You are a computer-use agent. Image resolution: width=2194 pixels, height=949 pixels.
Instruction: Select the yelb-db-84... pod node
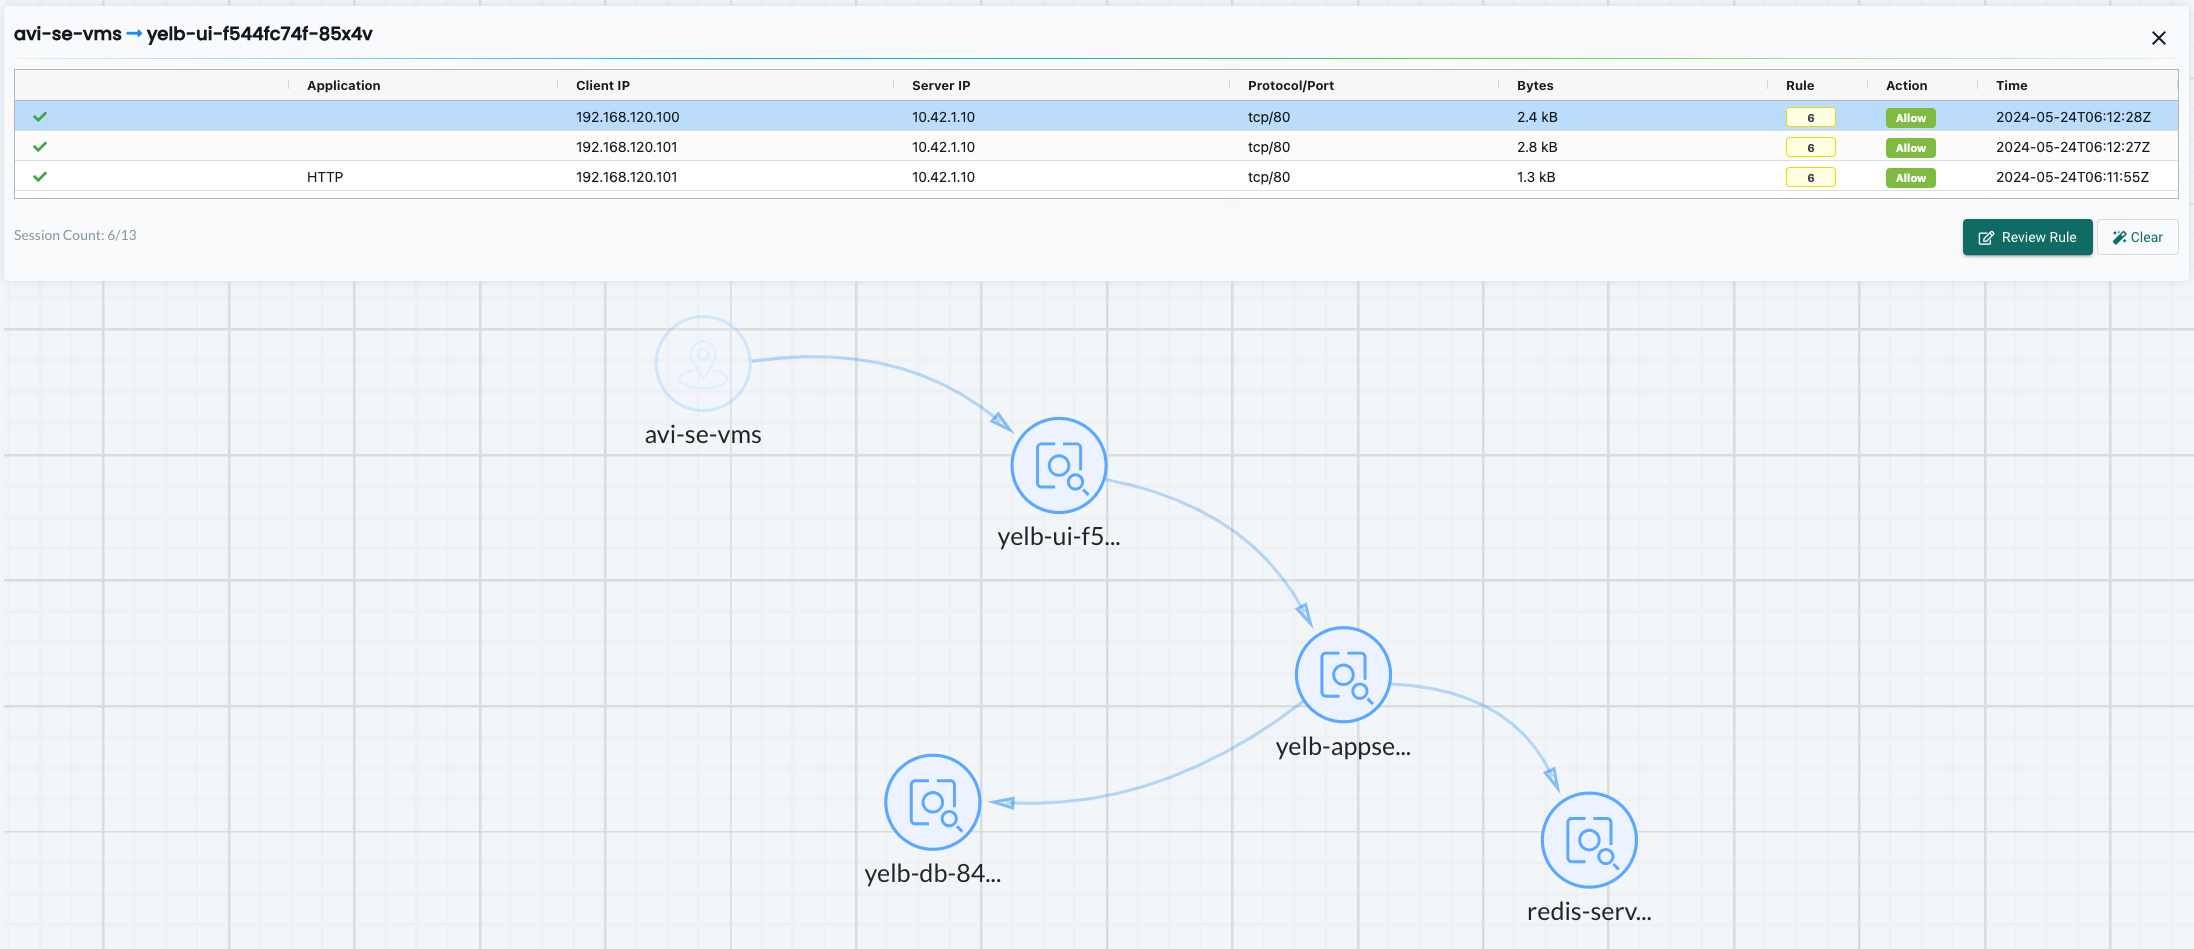pos(933,802)
